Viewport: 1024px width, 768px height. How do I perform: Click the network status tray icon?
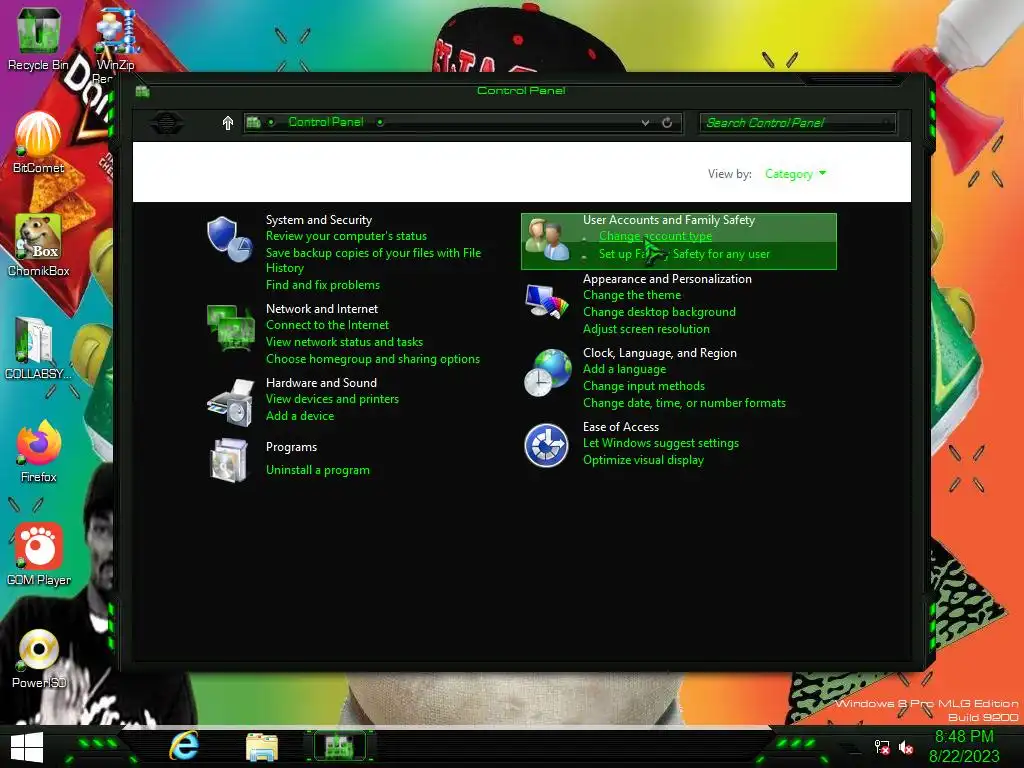882,747
